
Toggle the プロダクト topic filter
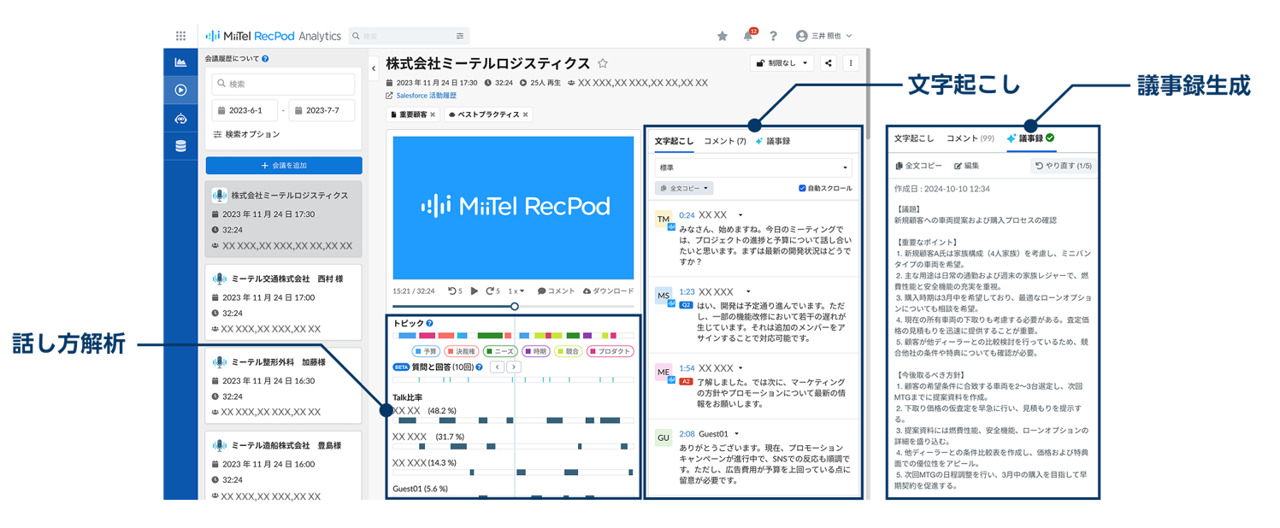611,352
